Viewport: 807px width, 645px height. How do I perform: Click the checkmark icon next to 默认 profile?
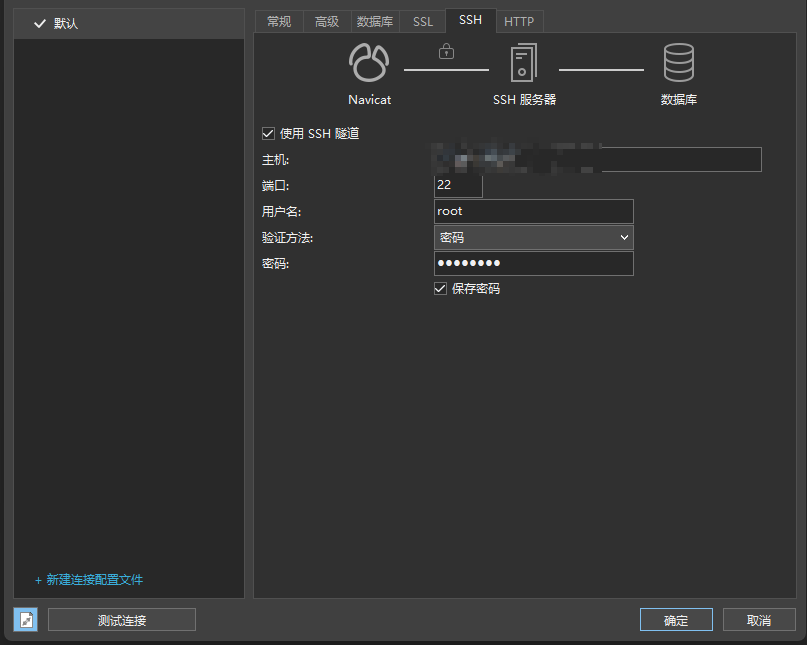pyautogui.click(x=40, y=22)
